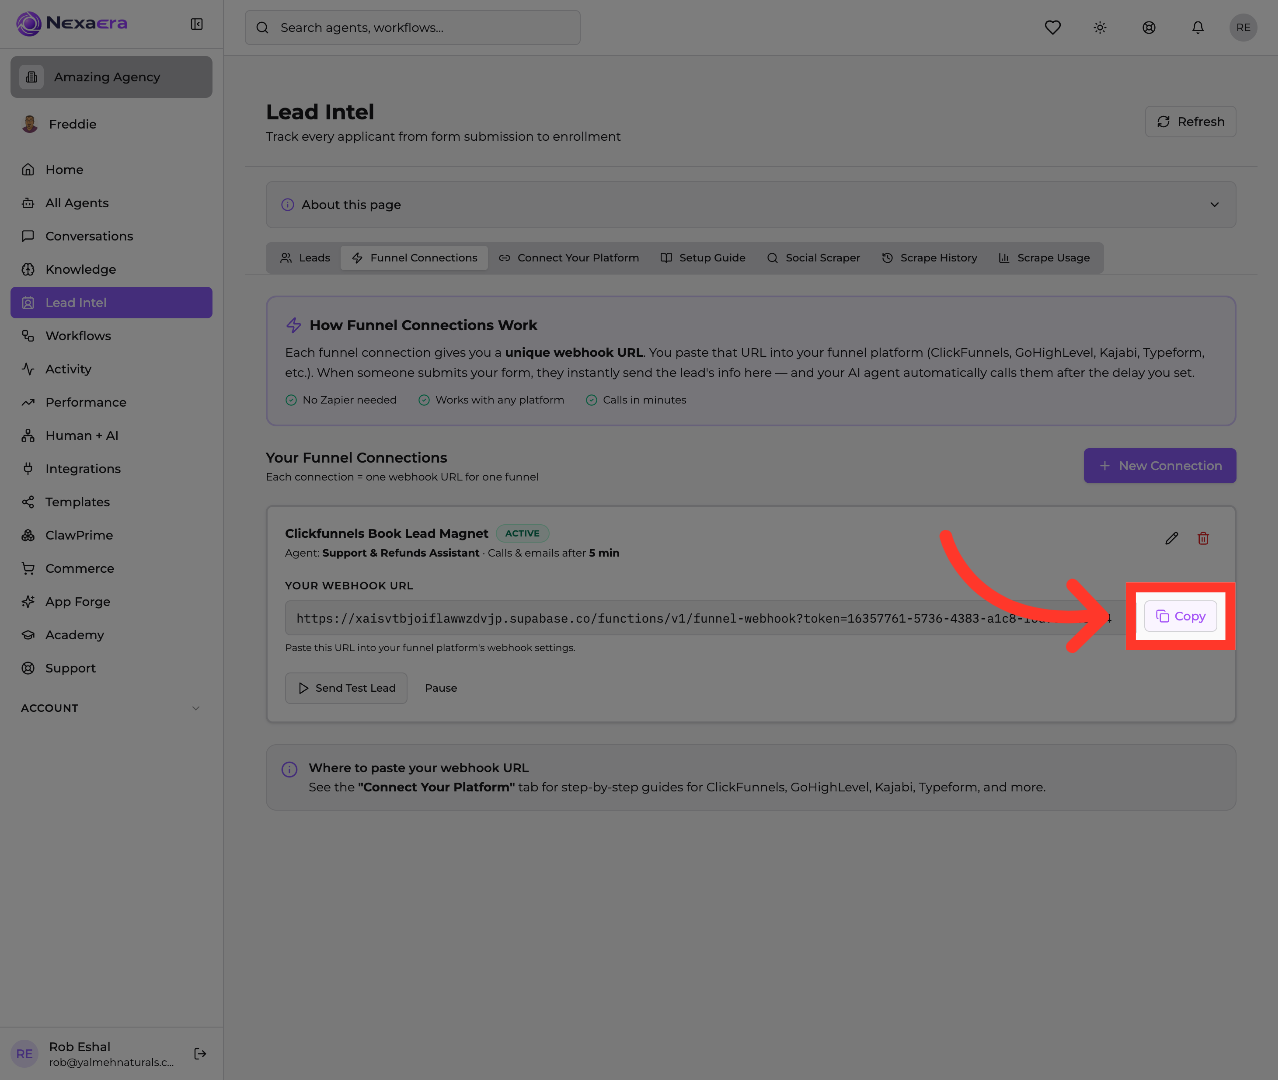
Task: Open the Setup Guide tab
Action: tap(703, 258)
